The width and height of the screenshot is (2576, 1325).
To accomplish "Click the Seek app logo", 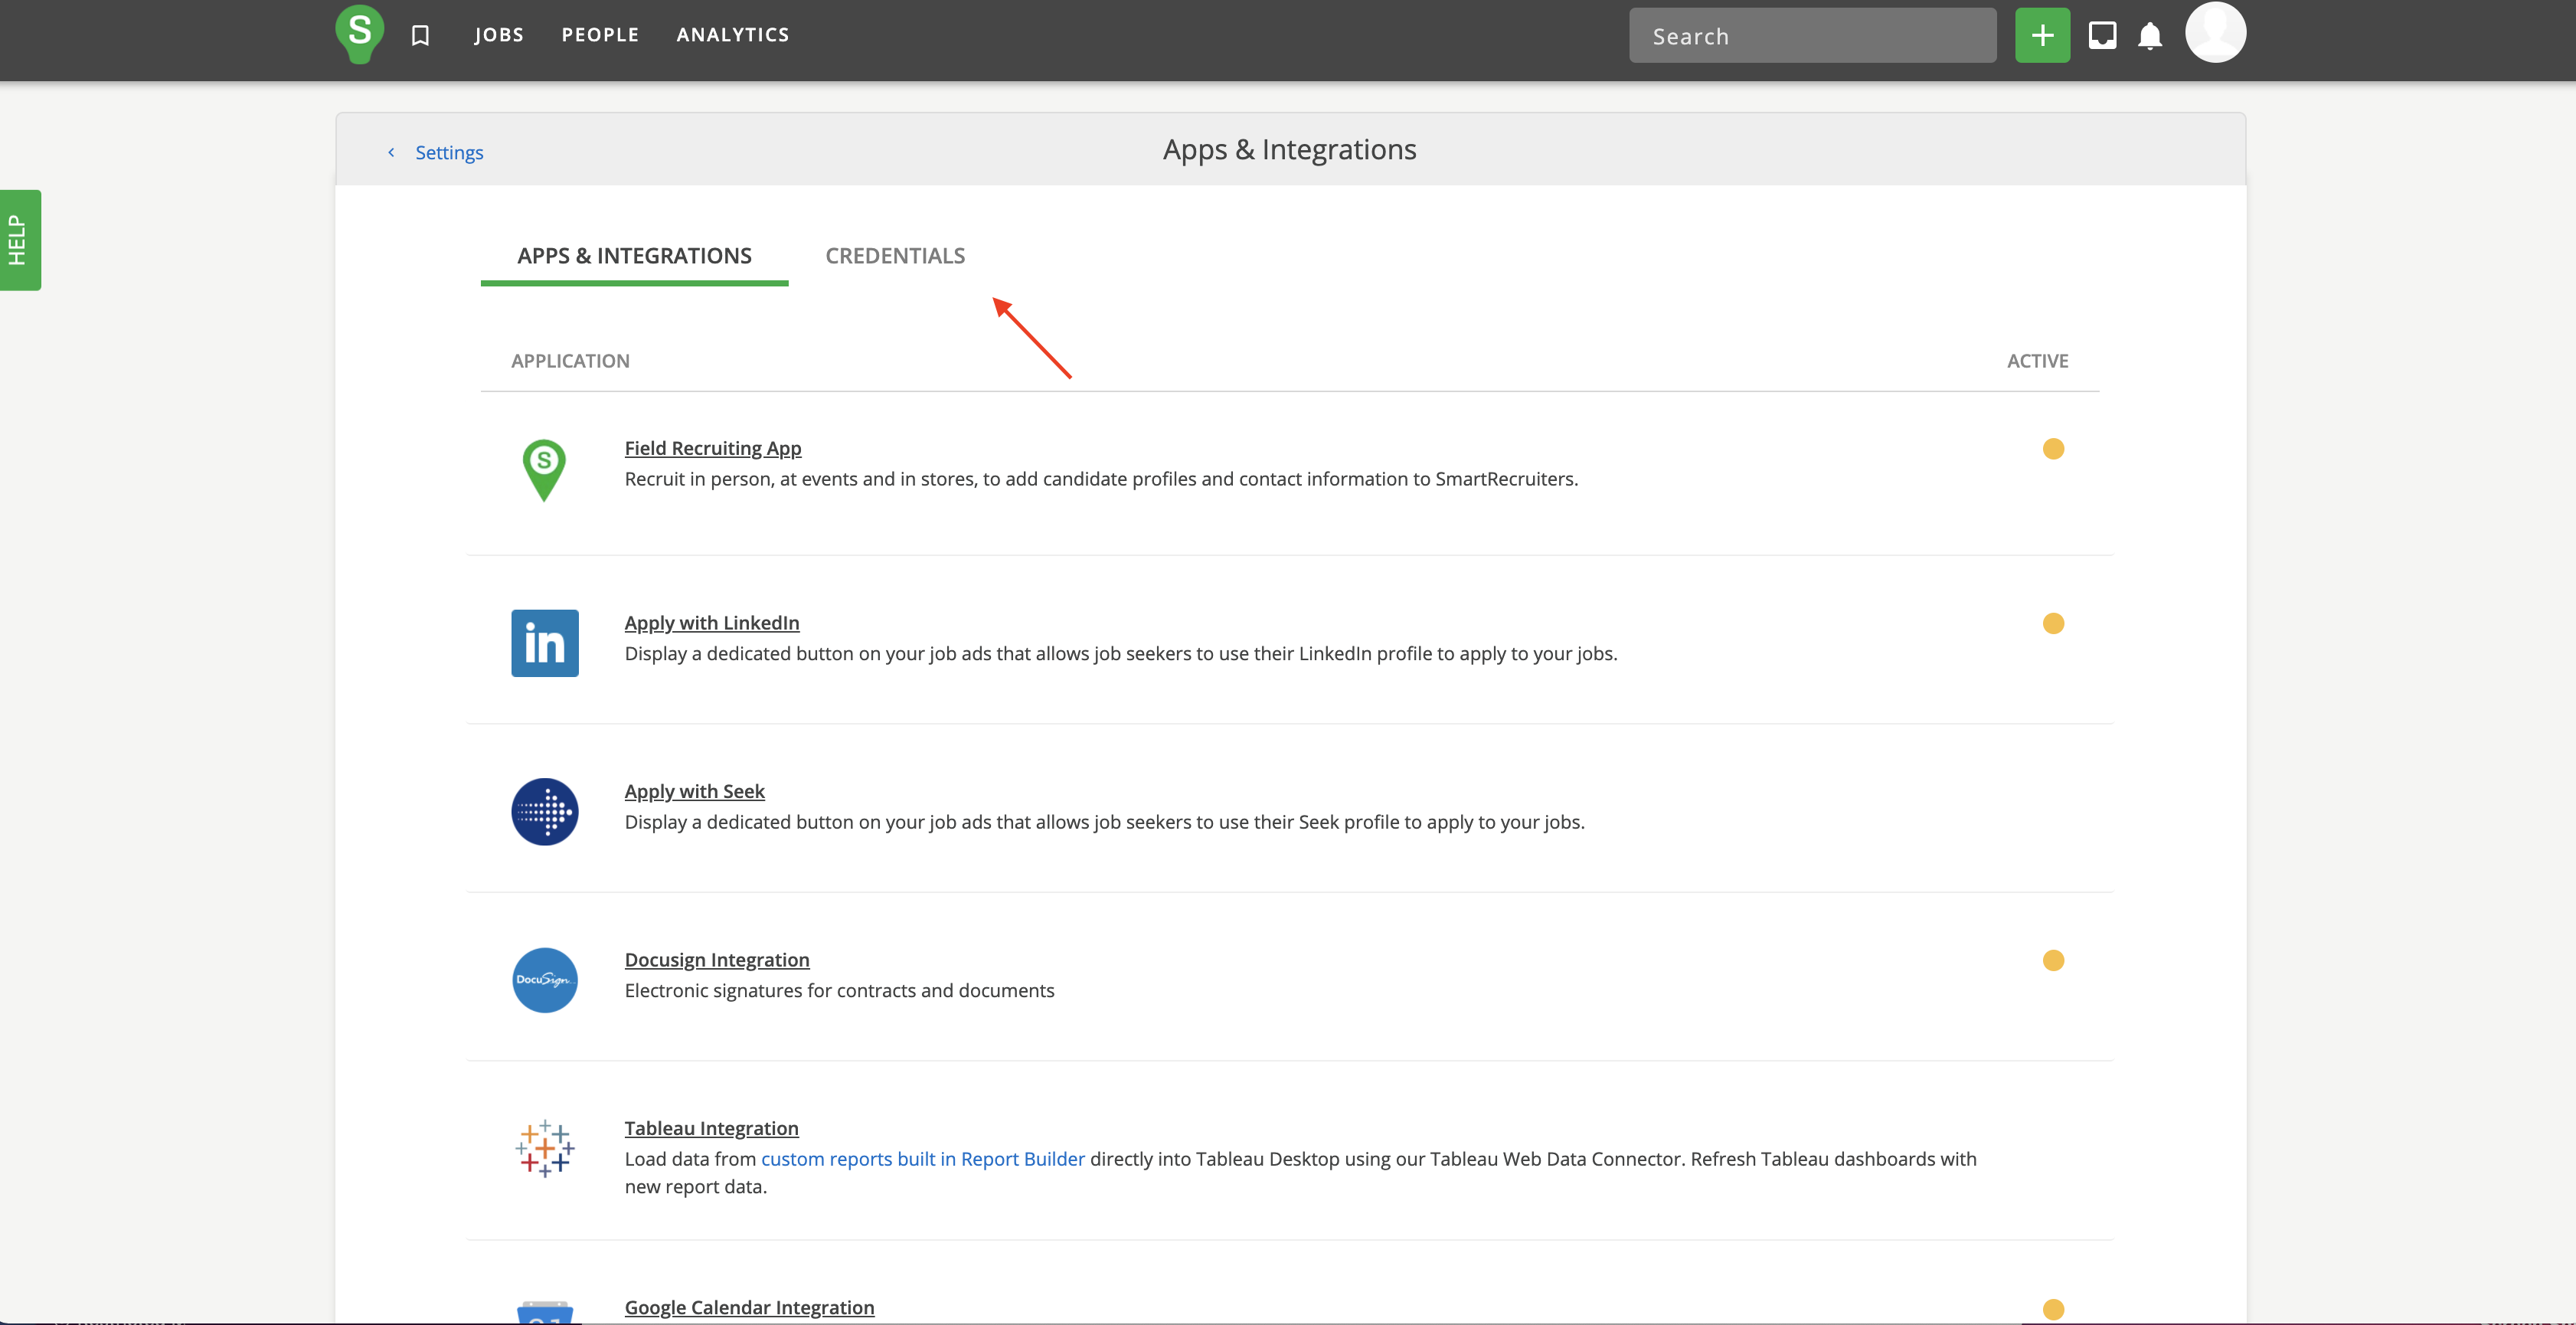I will coord(544,812).
